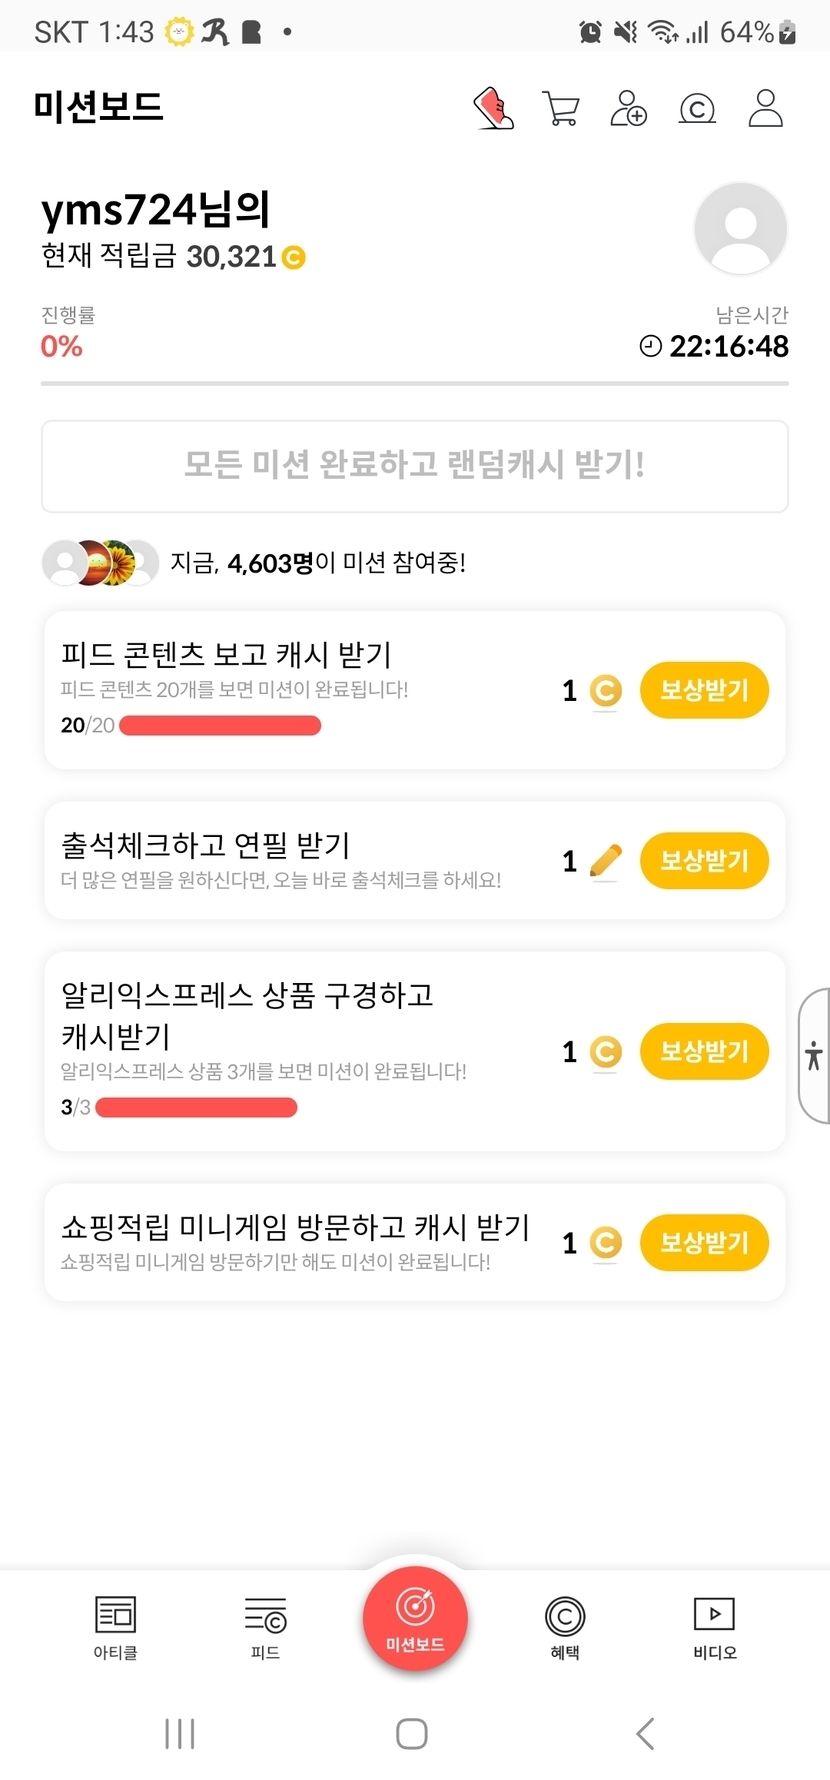Open the profile person icon in the header
830x1780 pixels.
765,108
